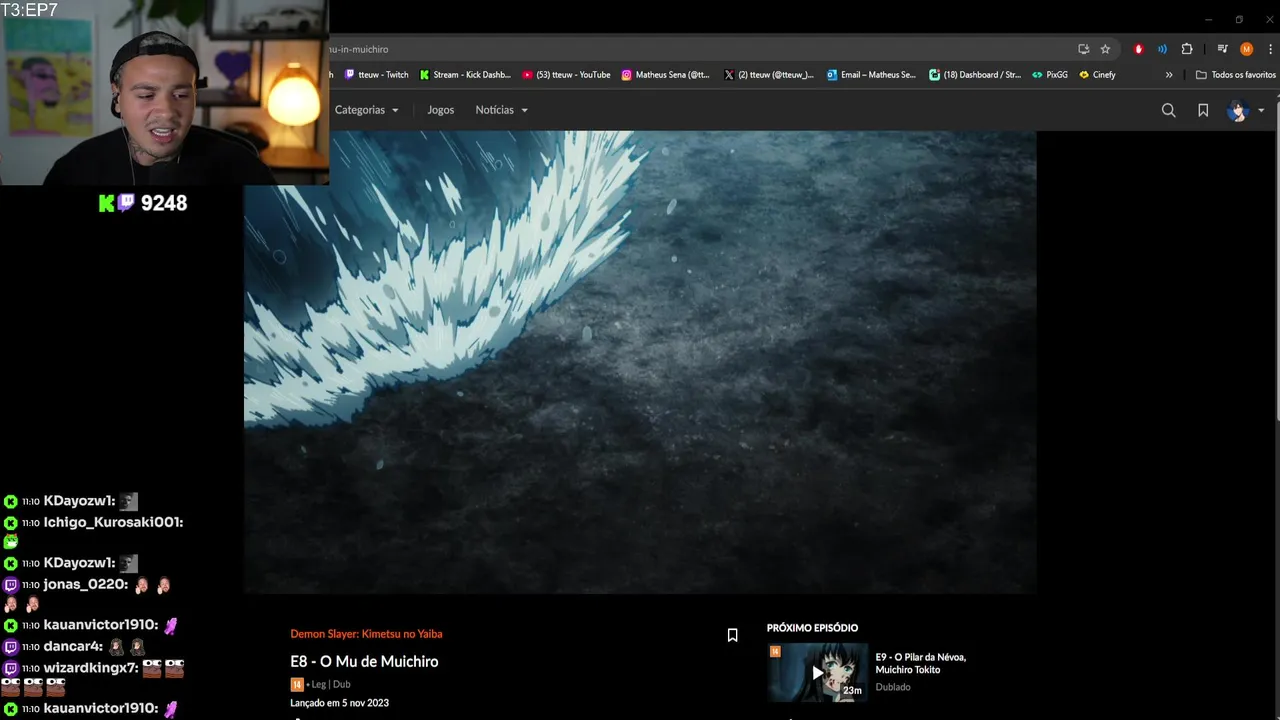Minimize the Chrome window

click(1208, 19)
